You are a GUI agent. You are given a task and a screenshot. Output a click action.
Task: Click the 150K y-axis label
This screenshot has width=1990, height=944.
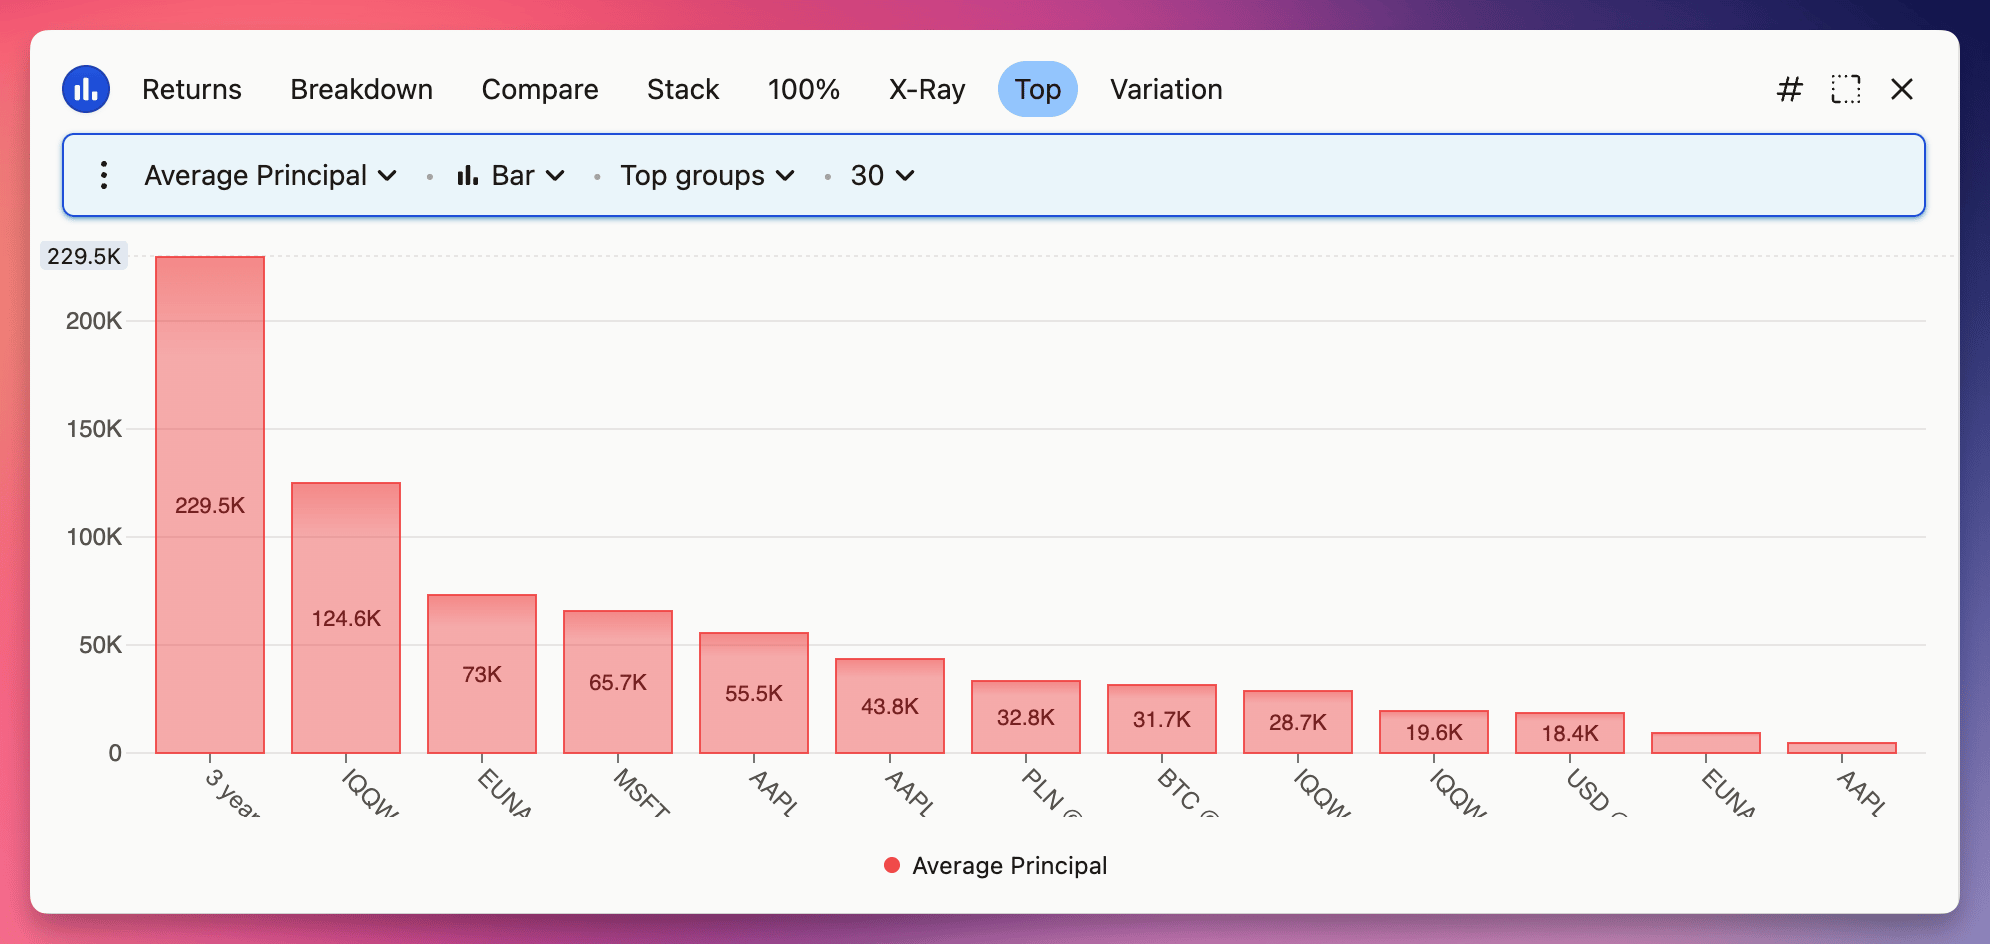(x=94, y=429)
